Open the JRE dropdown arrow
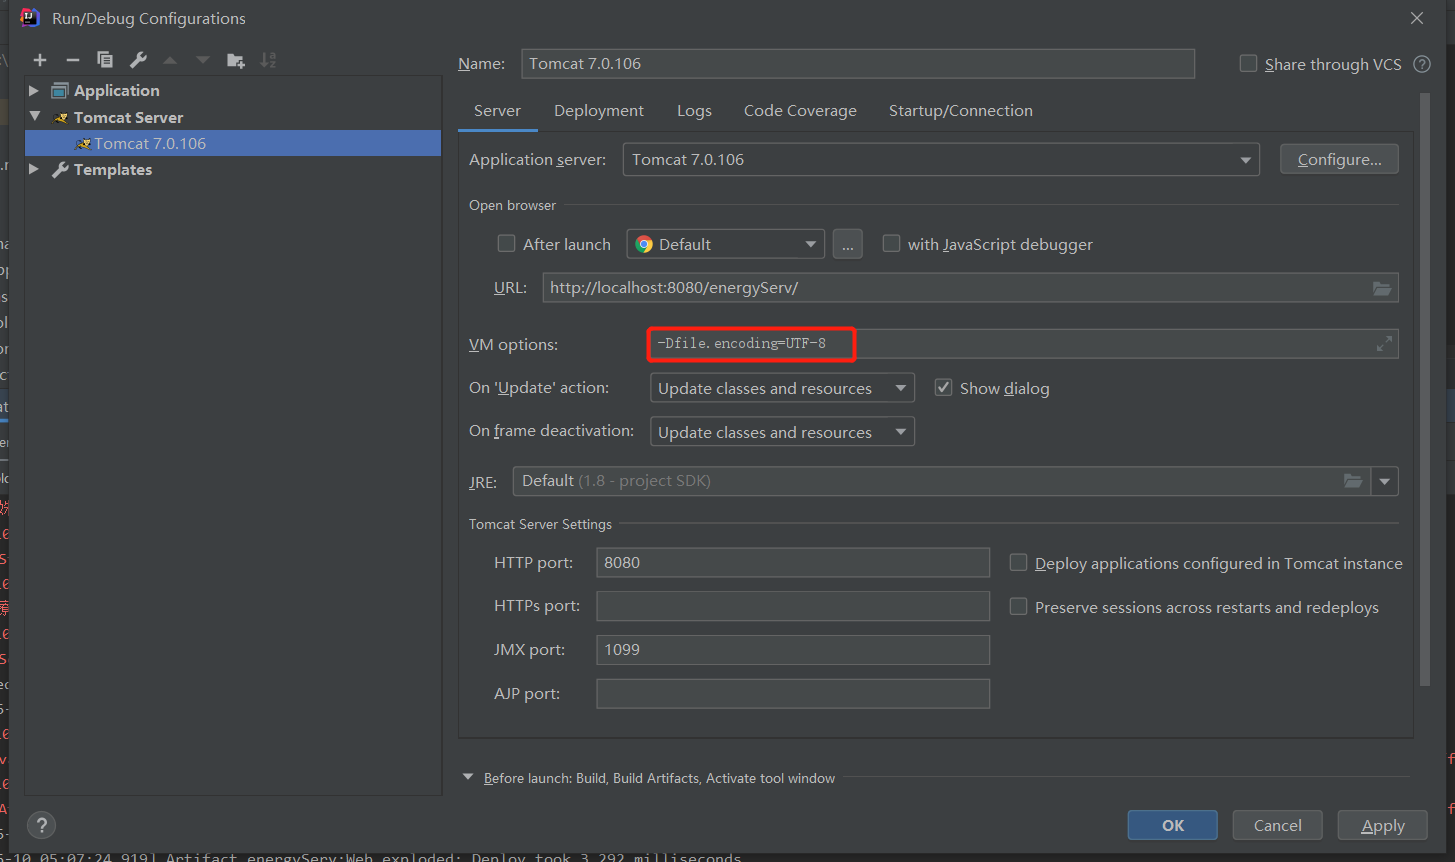 click(1385, 481)
